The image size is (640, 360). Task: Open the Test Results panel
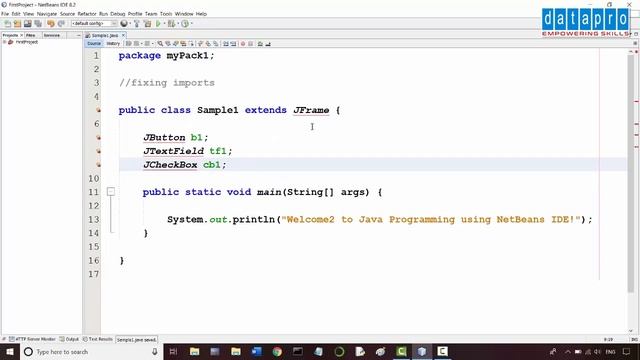point(98,339)
